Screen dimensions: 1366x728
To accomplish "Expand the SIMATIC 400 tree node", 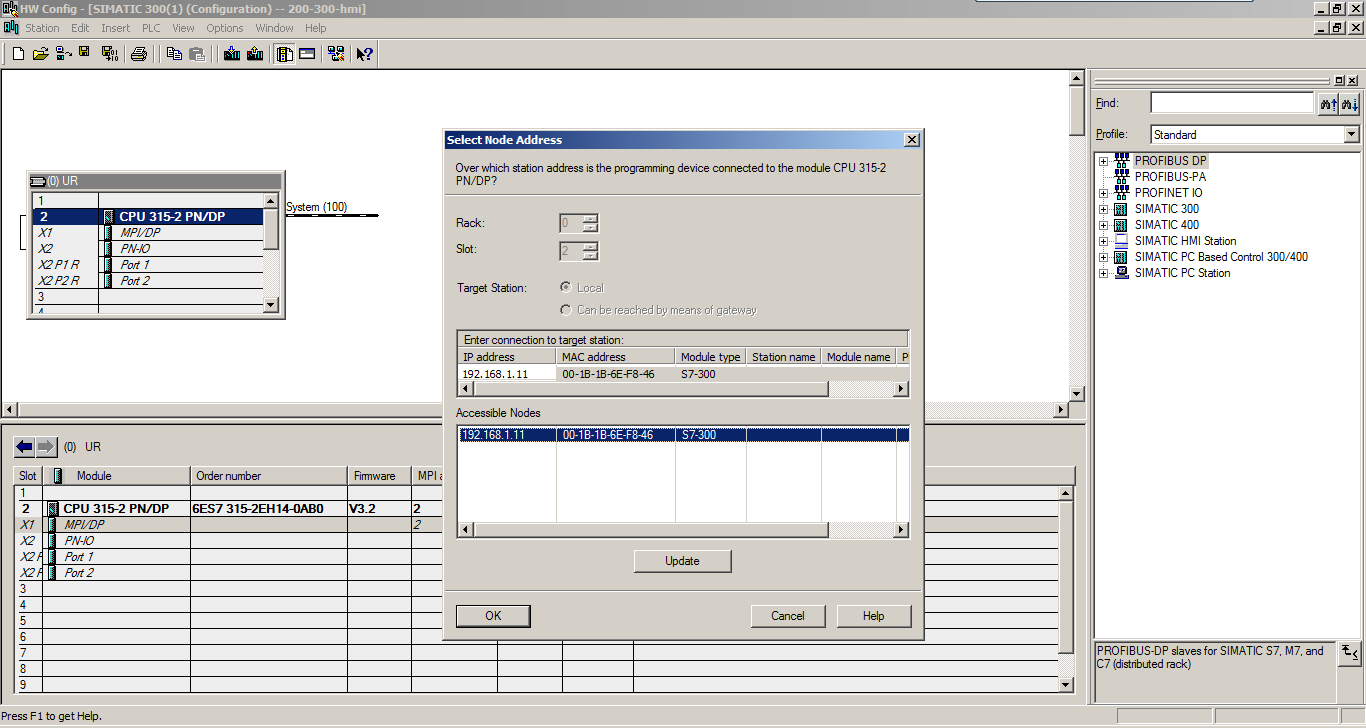I will click(x=1104, y=225).
